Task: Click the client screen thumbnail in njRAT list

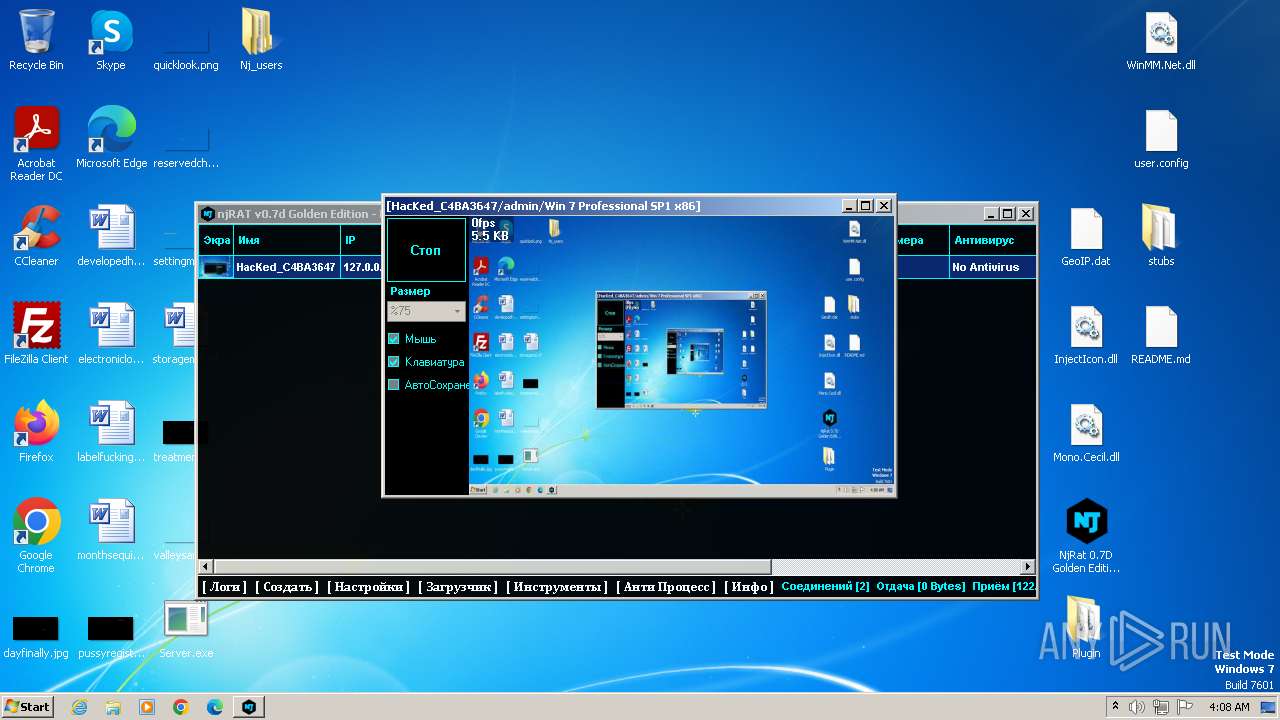Action: [x=216, y=267]
